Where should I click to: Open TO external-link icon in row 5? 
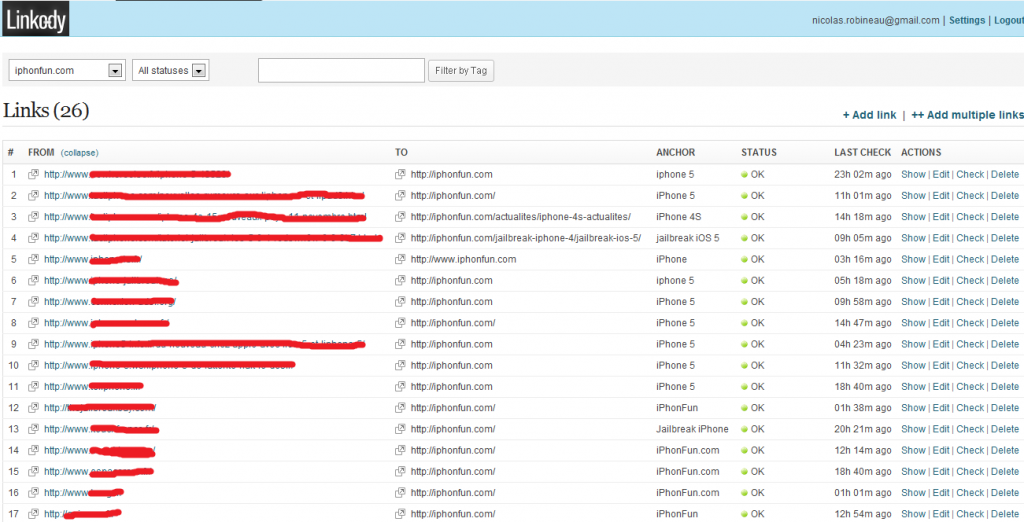[400, 259]
